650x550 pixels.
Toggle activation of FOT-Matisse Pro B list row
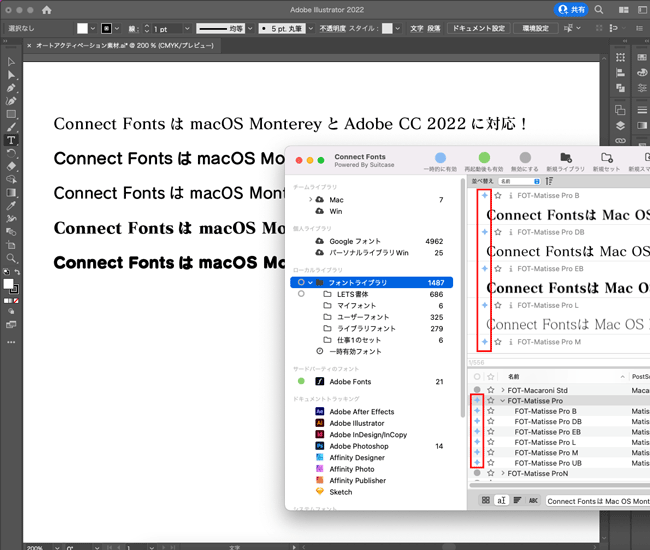[477, 411]
